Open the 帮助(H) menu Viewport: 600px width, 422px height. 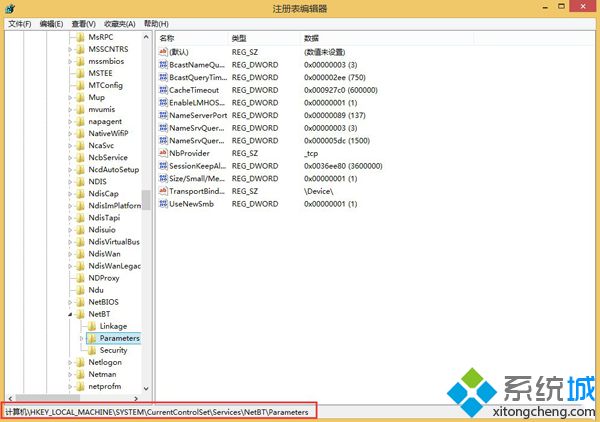(x=156, y=24)
